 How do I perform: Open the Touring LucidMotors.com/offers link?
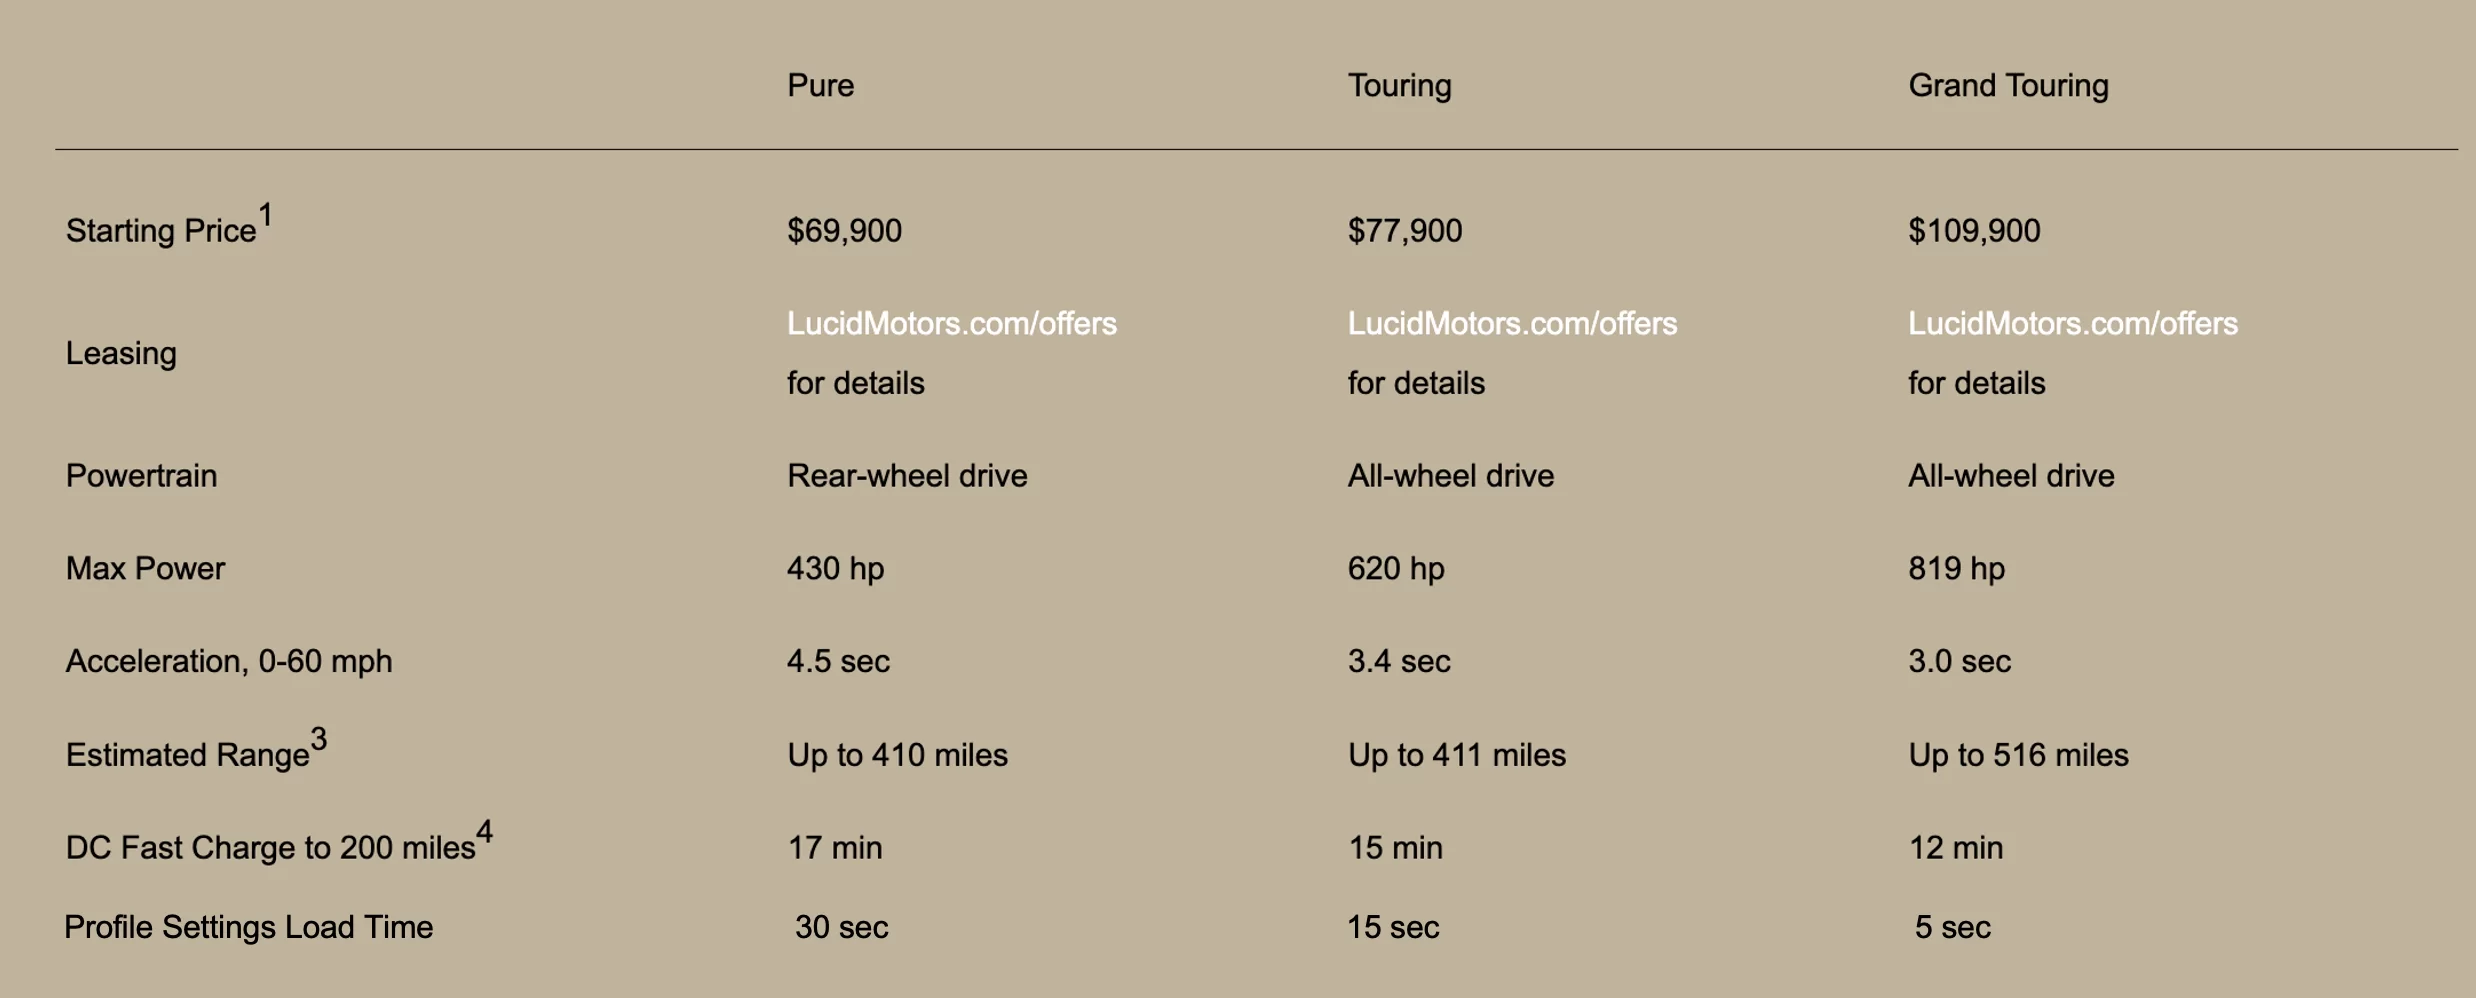click(1512, 324)
